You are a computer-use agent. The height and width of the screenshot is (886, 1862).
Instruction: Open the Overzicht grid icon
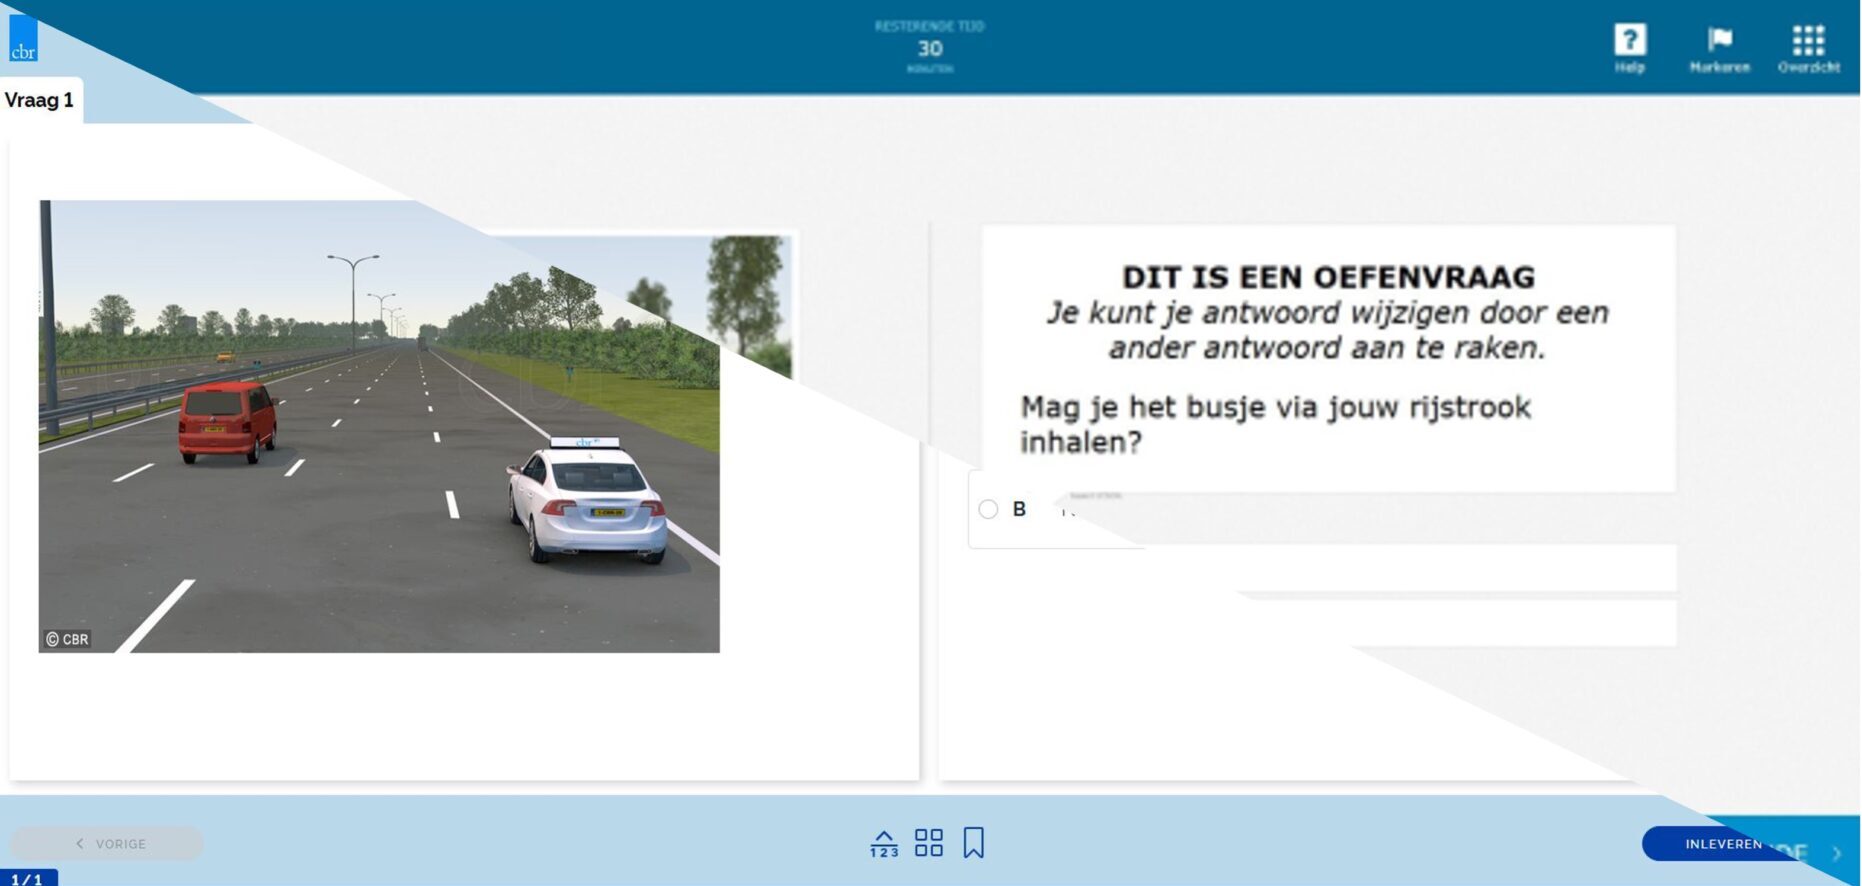[x=1808, y=48]
